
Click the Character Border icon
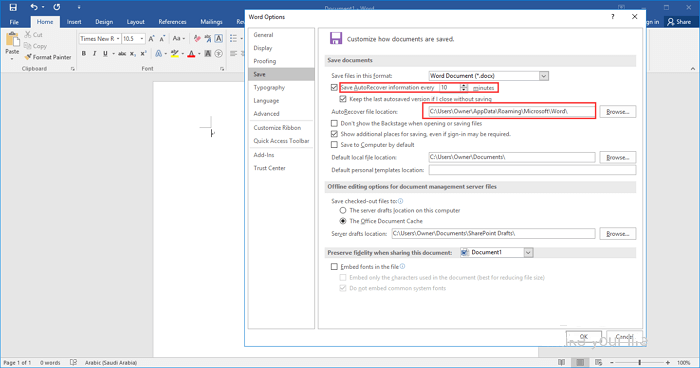point(219,39)
